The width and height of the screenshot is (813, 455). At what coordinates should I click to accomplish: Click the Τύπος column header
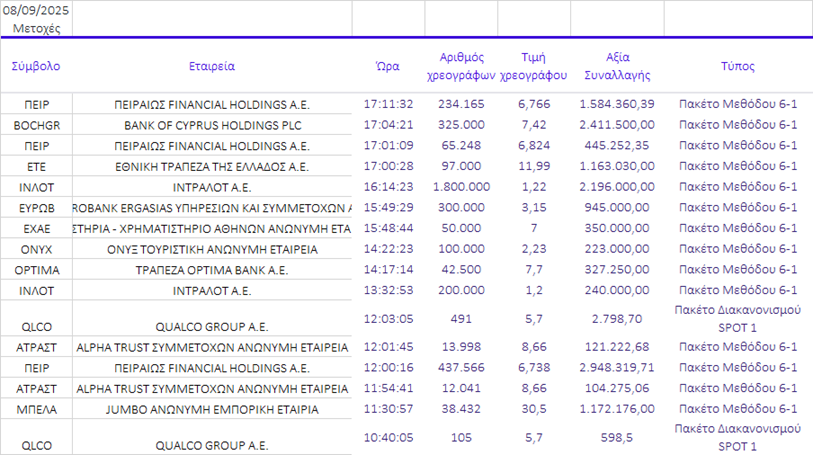pos(737,66)
